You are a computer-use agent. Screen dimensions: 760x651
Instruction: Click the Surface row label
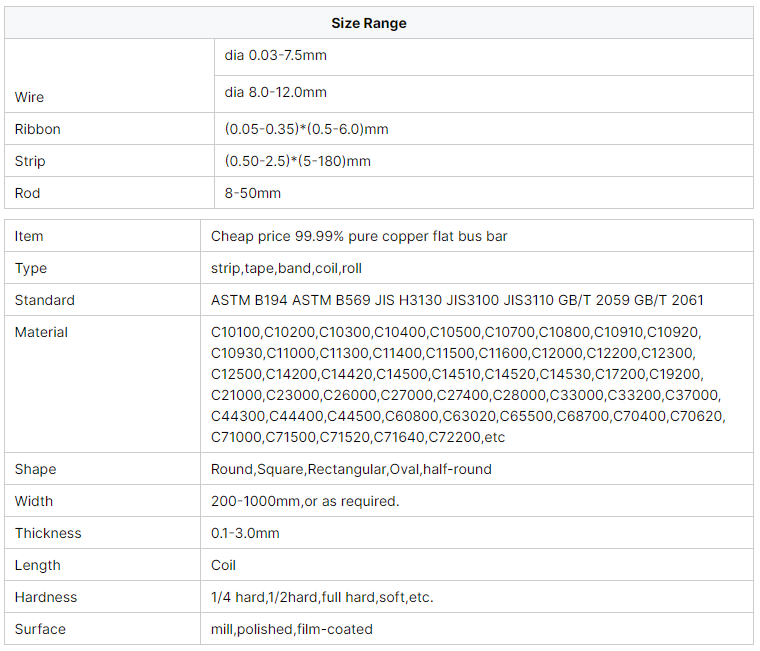[x=40, y=629]
